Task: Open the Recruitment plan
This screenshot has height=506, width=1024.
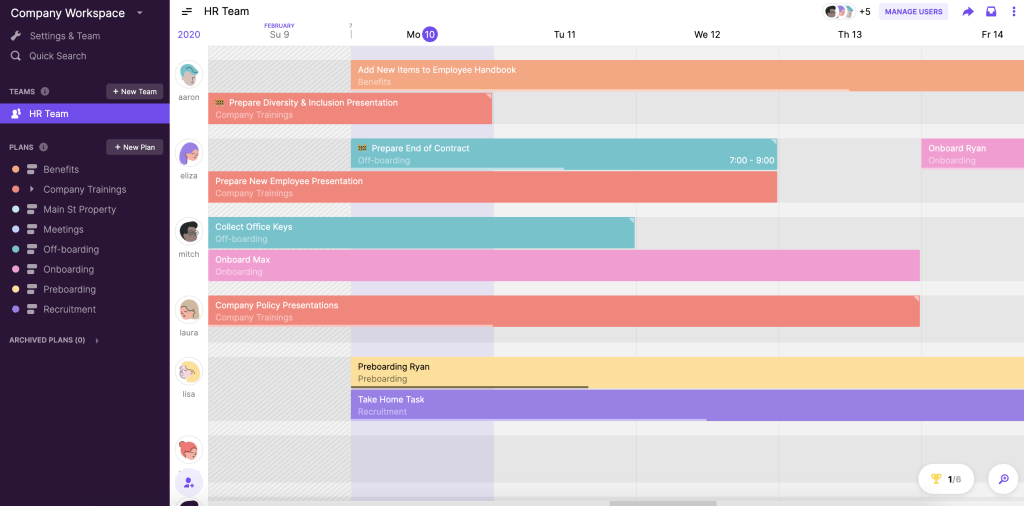Action: tap(69, 309)
